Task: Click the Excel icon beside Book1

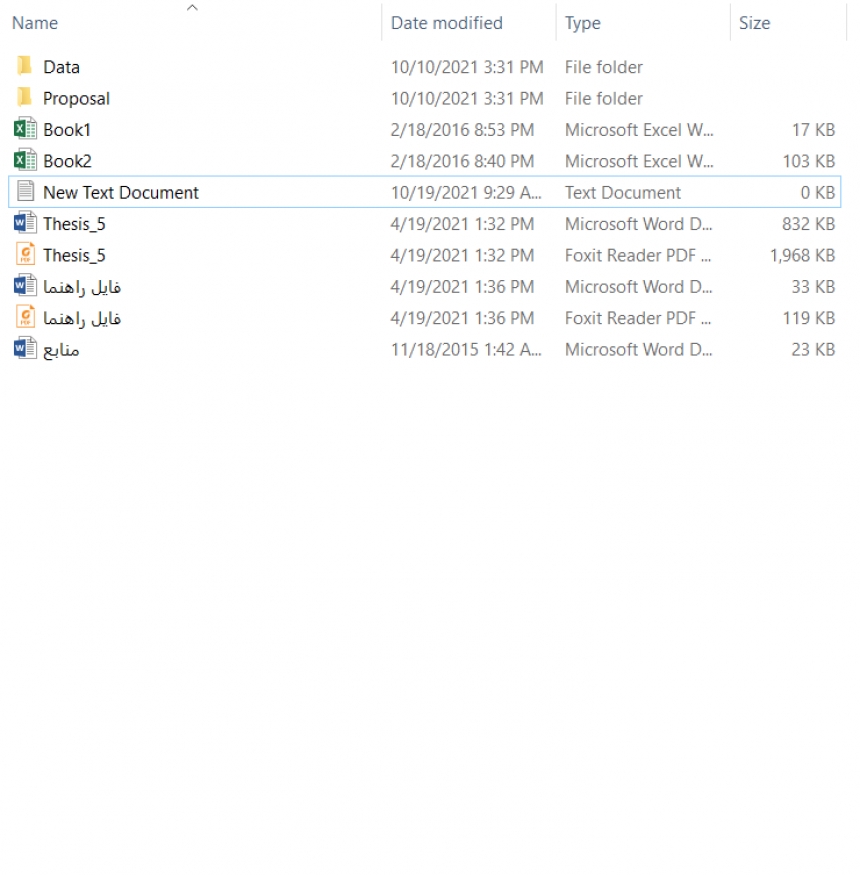Action: coord(25,129)
